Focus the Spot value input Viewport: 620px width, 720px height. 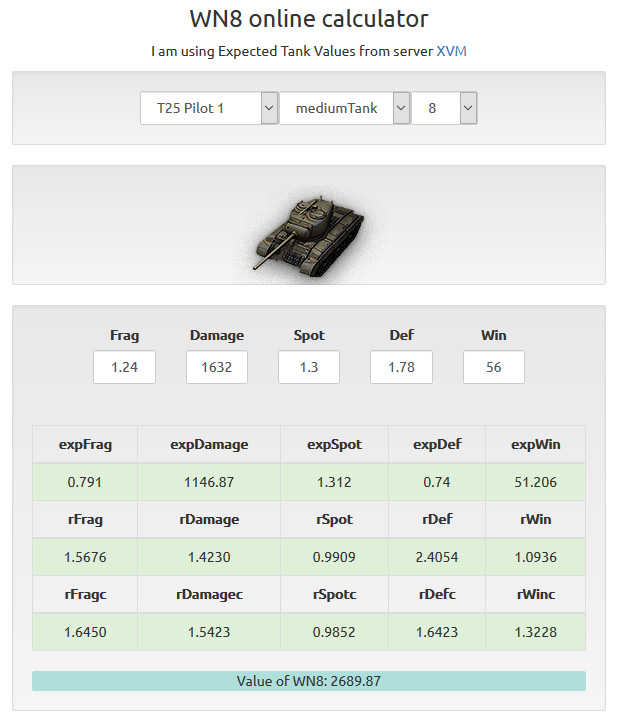coord(309,367)
